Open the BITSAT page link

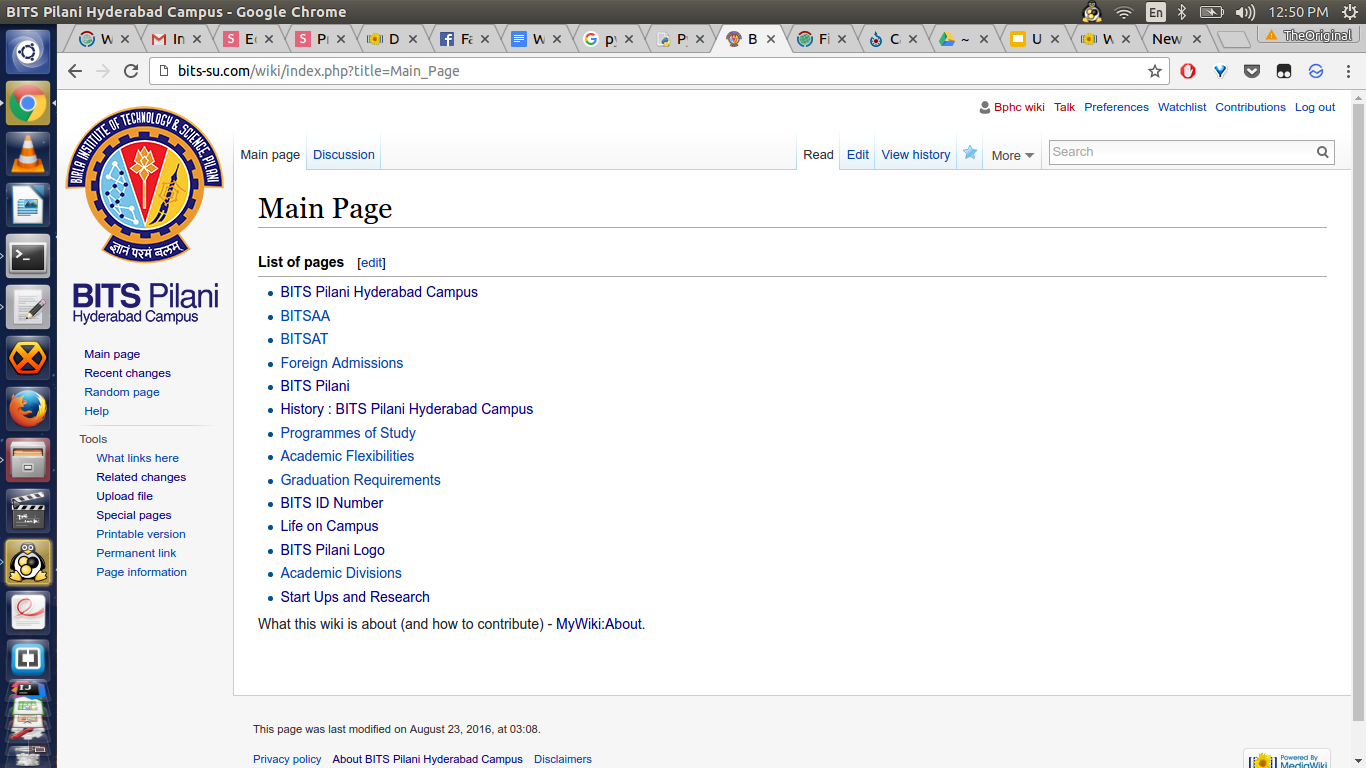[x=304, y=339]
